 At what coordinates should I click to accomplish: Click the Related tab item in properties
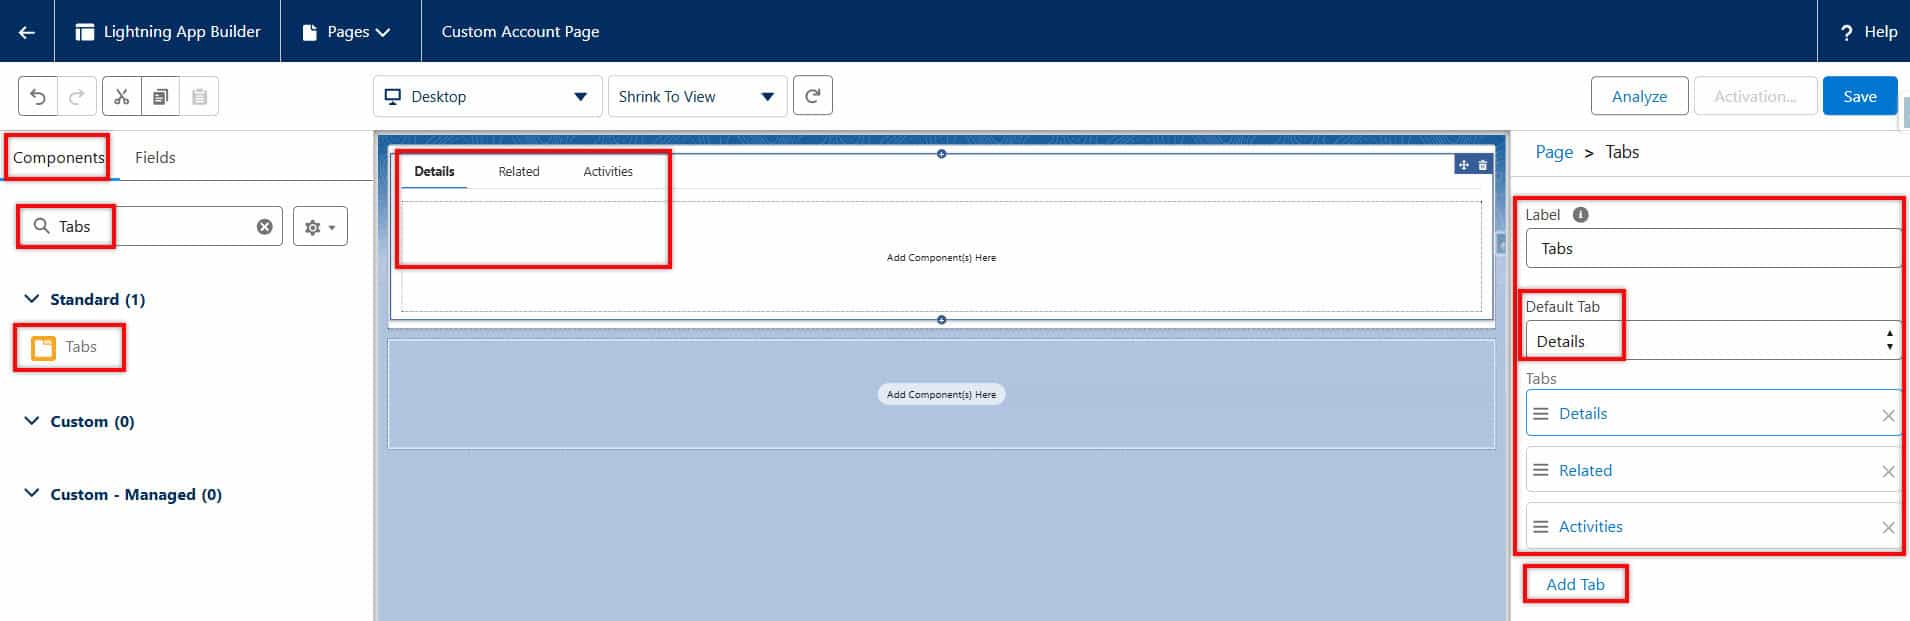(x=1585, y=471)
